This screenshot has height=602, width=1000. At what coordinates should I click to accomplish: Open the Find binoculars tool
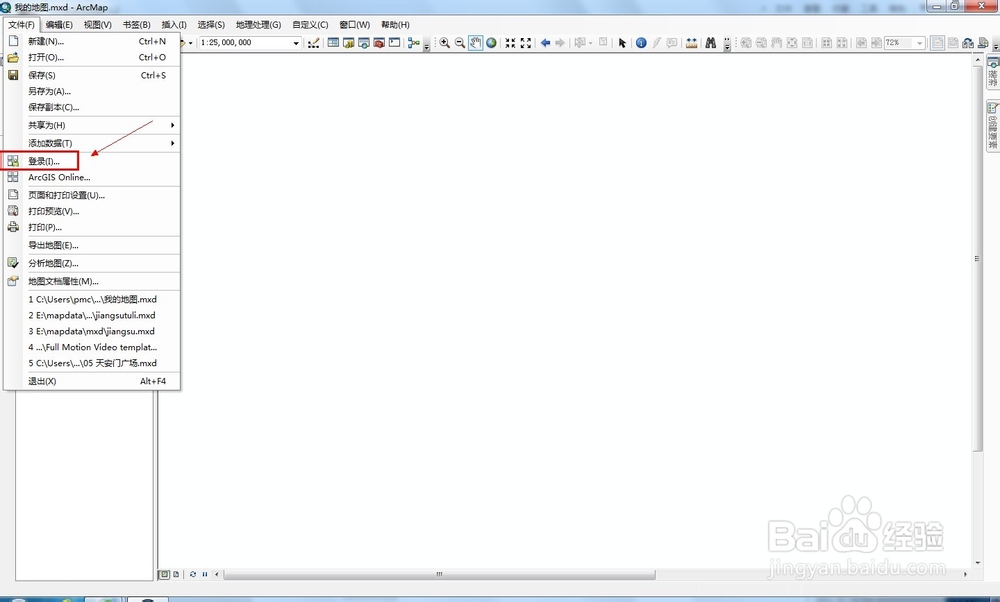coord(710,43)
